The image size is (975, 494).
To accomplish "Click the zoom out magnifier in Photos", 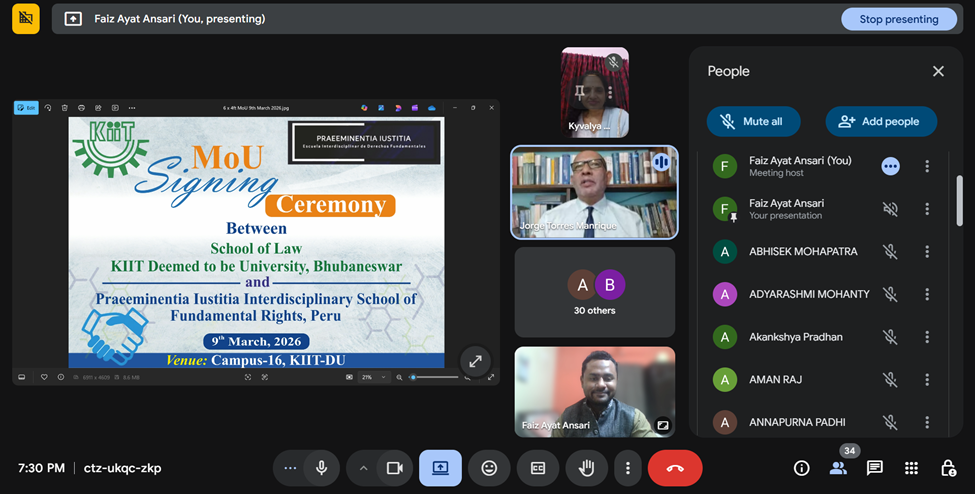I will pyautogui.click(x=399, y=377).
